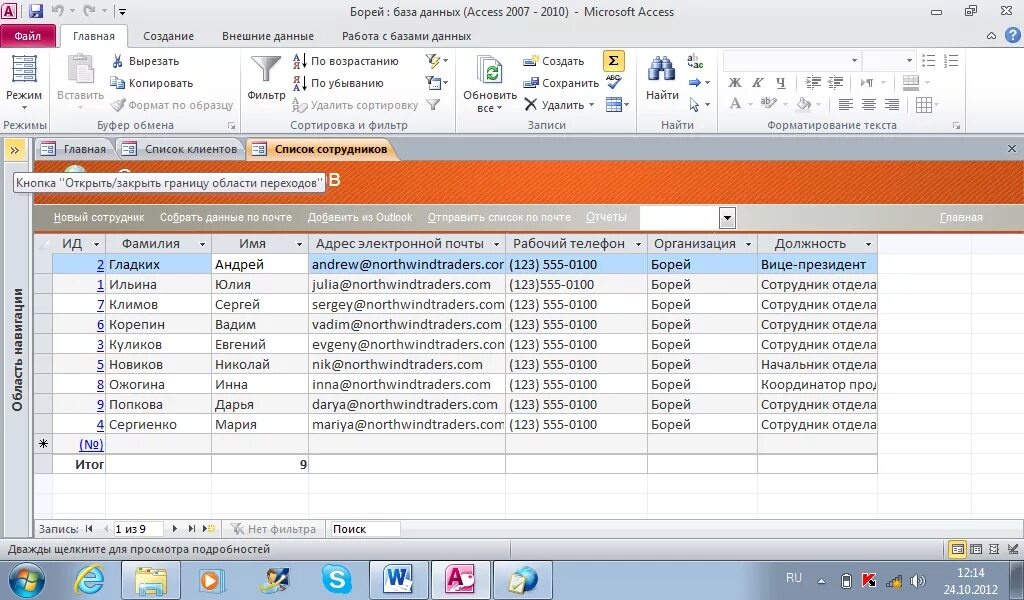Open the Файл tab
1024x600 pixels.
27,36
